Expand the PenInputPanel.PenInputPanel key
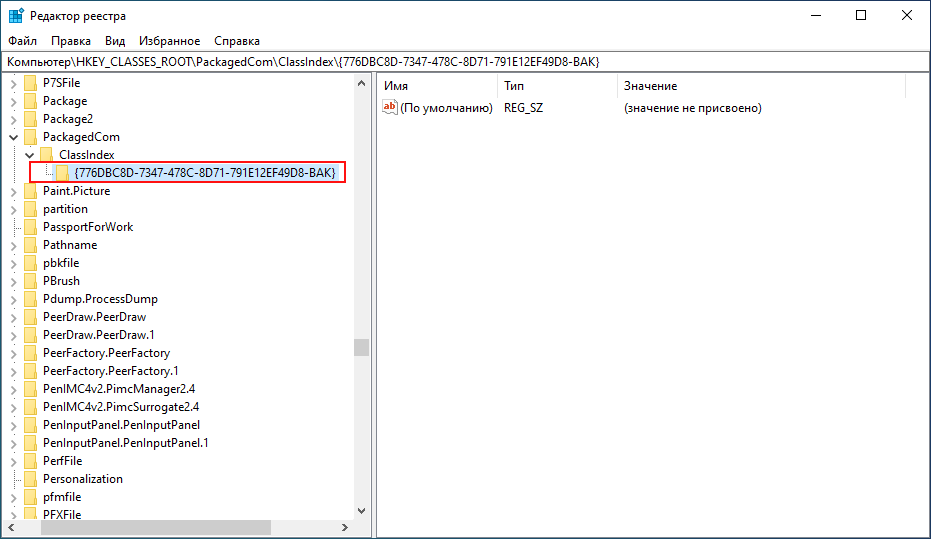This screenshot has width=931, height=539. pos(14,425)
